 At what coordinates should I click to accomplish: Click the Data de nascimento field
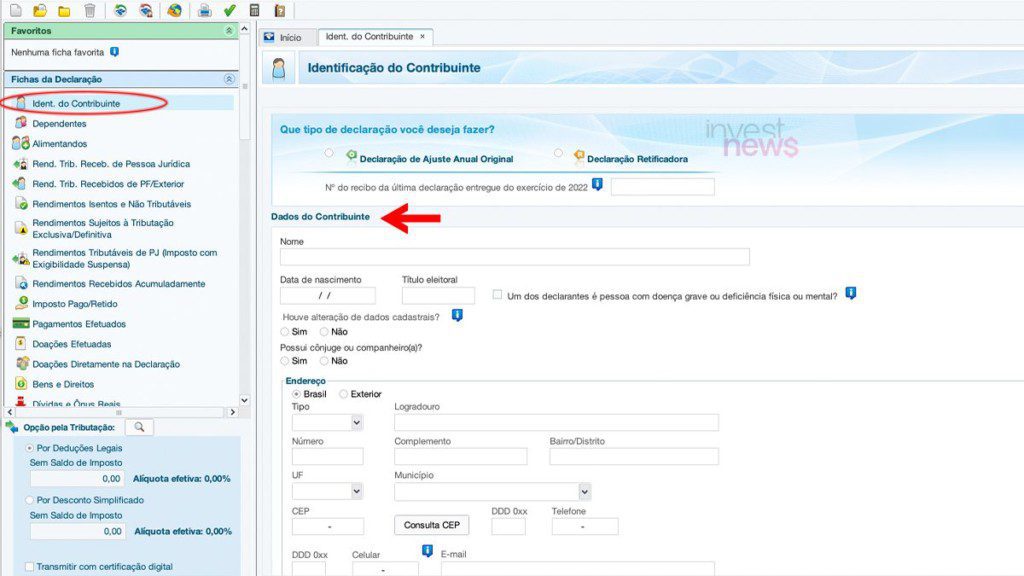pos(327,296)
